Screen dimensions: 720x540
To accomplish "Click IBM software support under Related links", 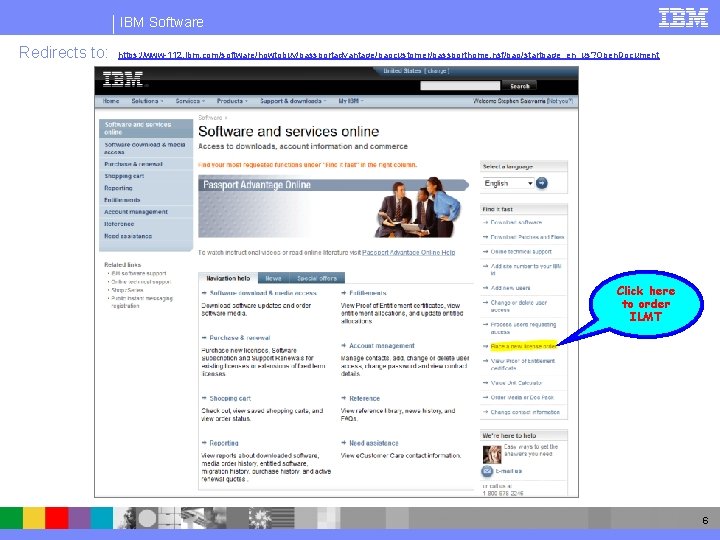I will (139, 273).
